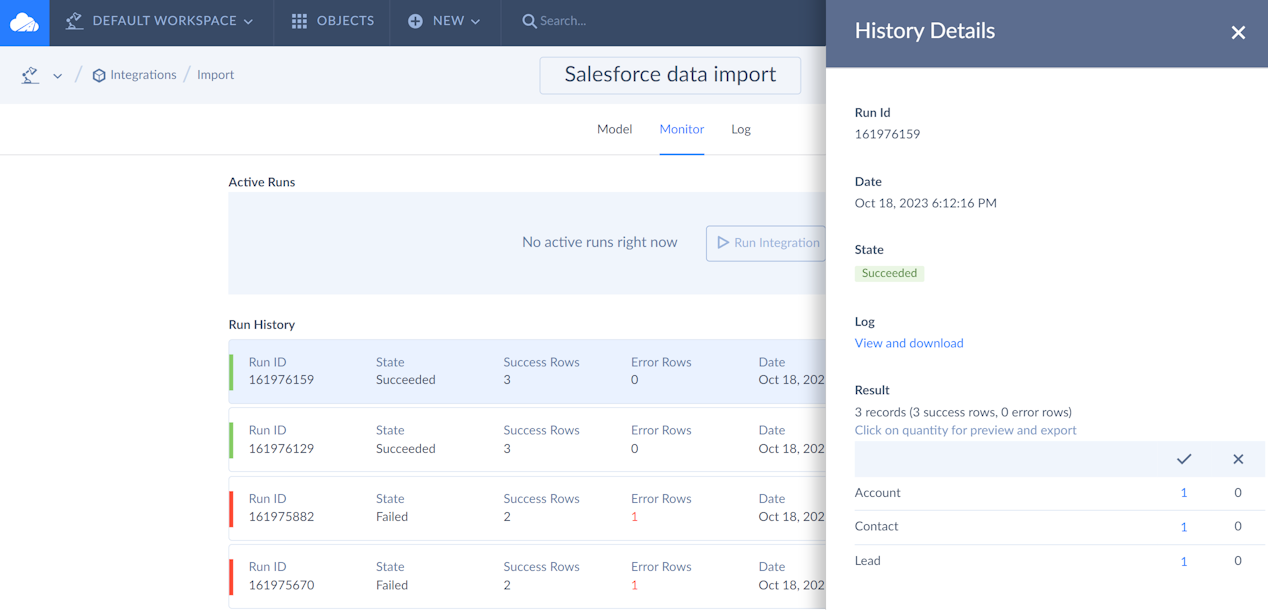
Task: Expand the breadcrumb chevron dropdown
Action: 58,76
